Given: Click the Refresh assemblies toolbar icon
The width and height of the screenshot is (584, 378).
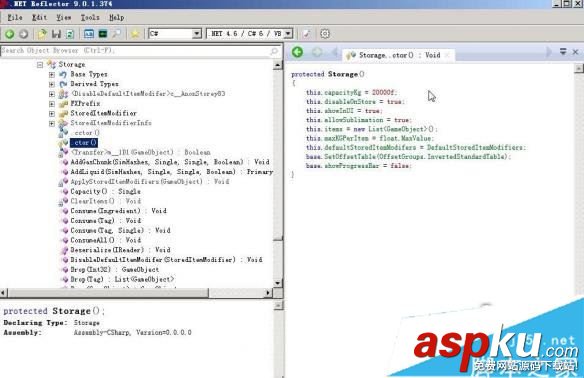Looking at the screenshot, I should coord(70,34).
